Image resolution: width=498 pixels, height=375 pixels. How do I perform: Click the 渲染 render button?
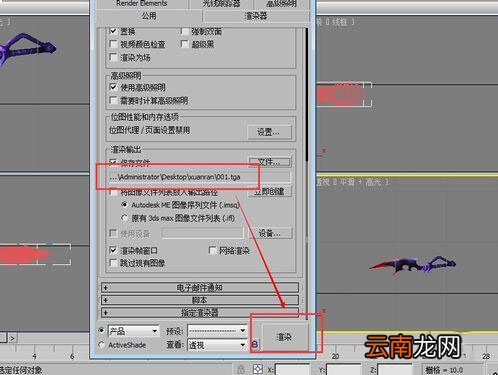pyautogui.click(x=284, y=337)
